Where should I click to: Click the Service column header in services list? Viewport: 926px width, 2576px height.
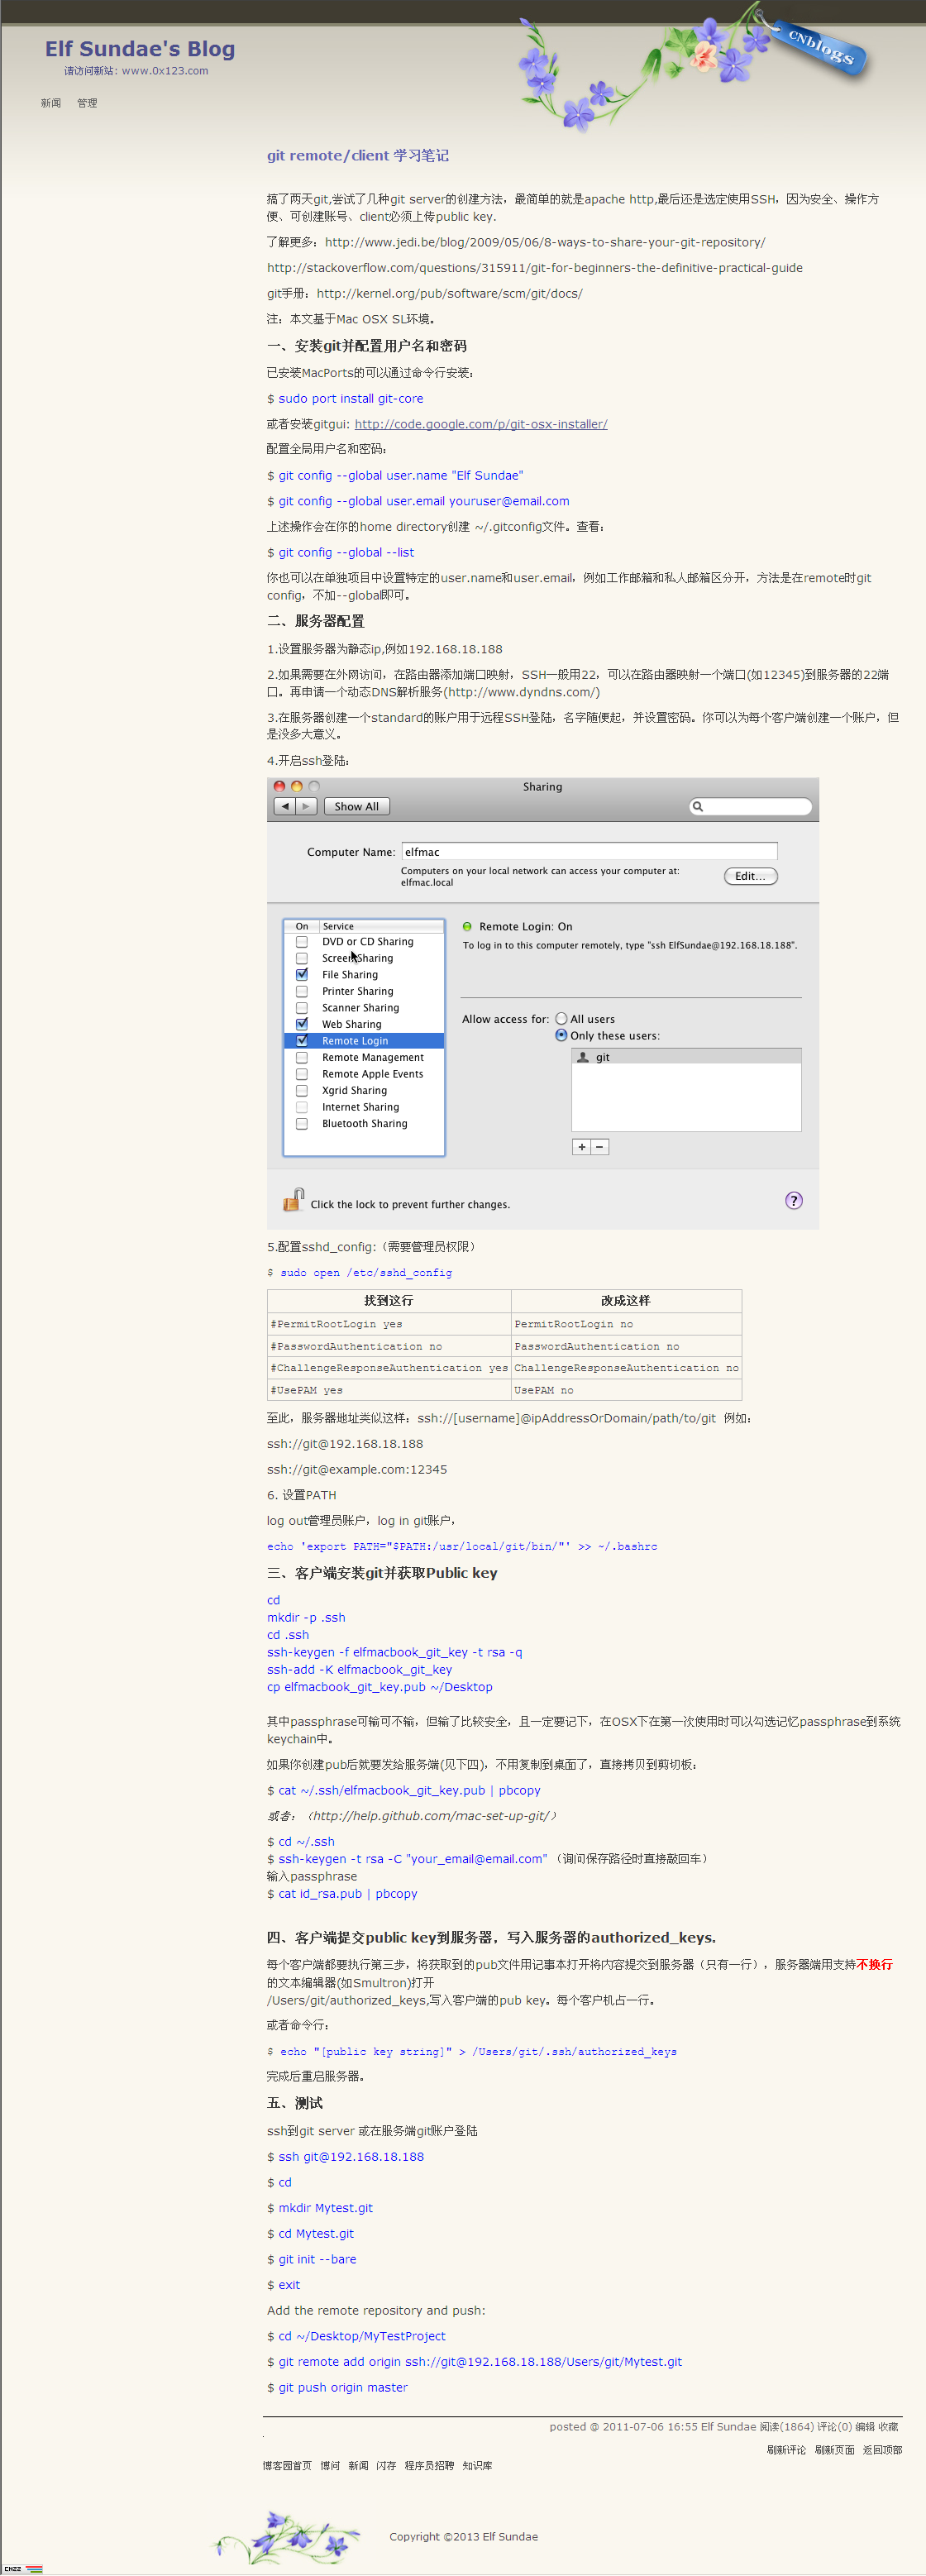(x=381, y=926)
